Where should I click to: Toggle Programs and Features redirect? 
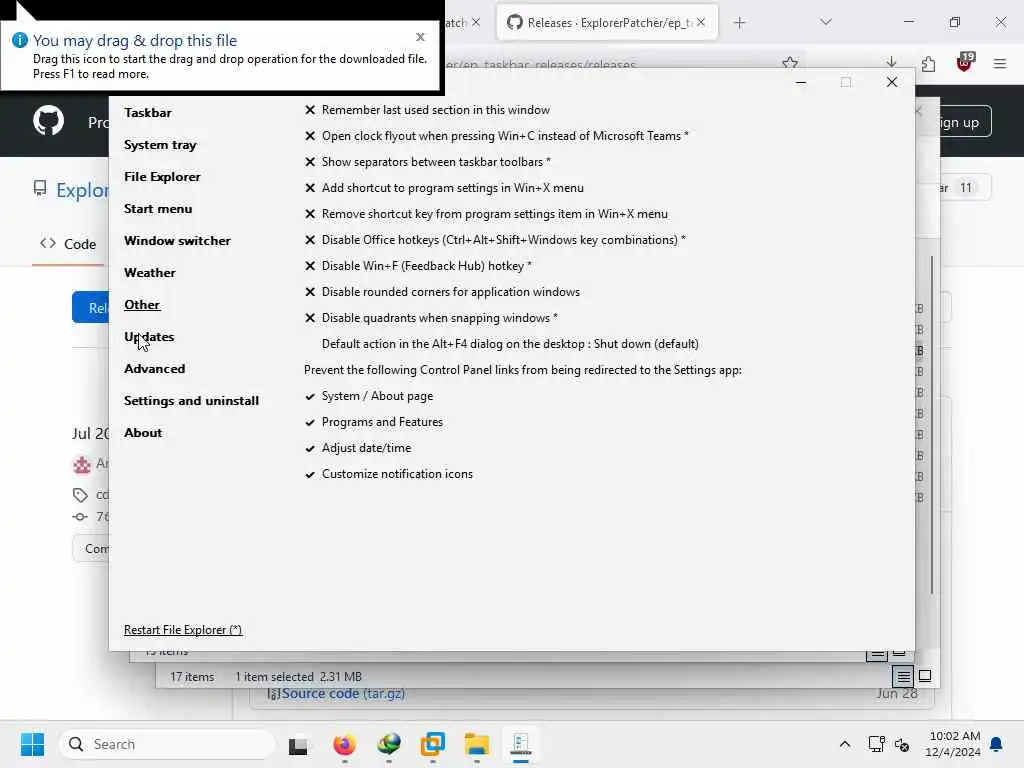374,423
